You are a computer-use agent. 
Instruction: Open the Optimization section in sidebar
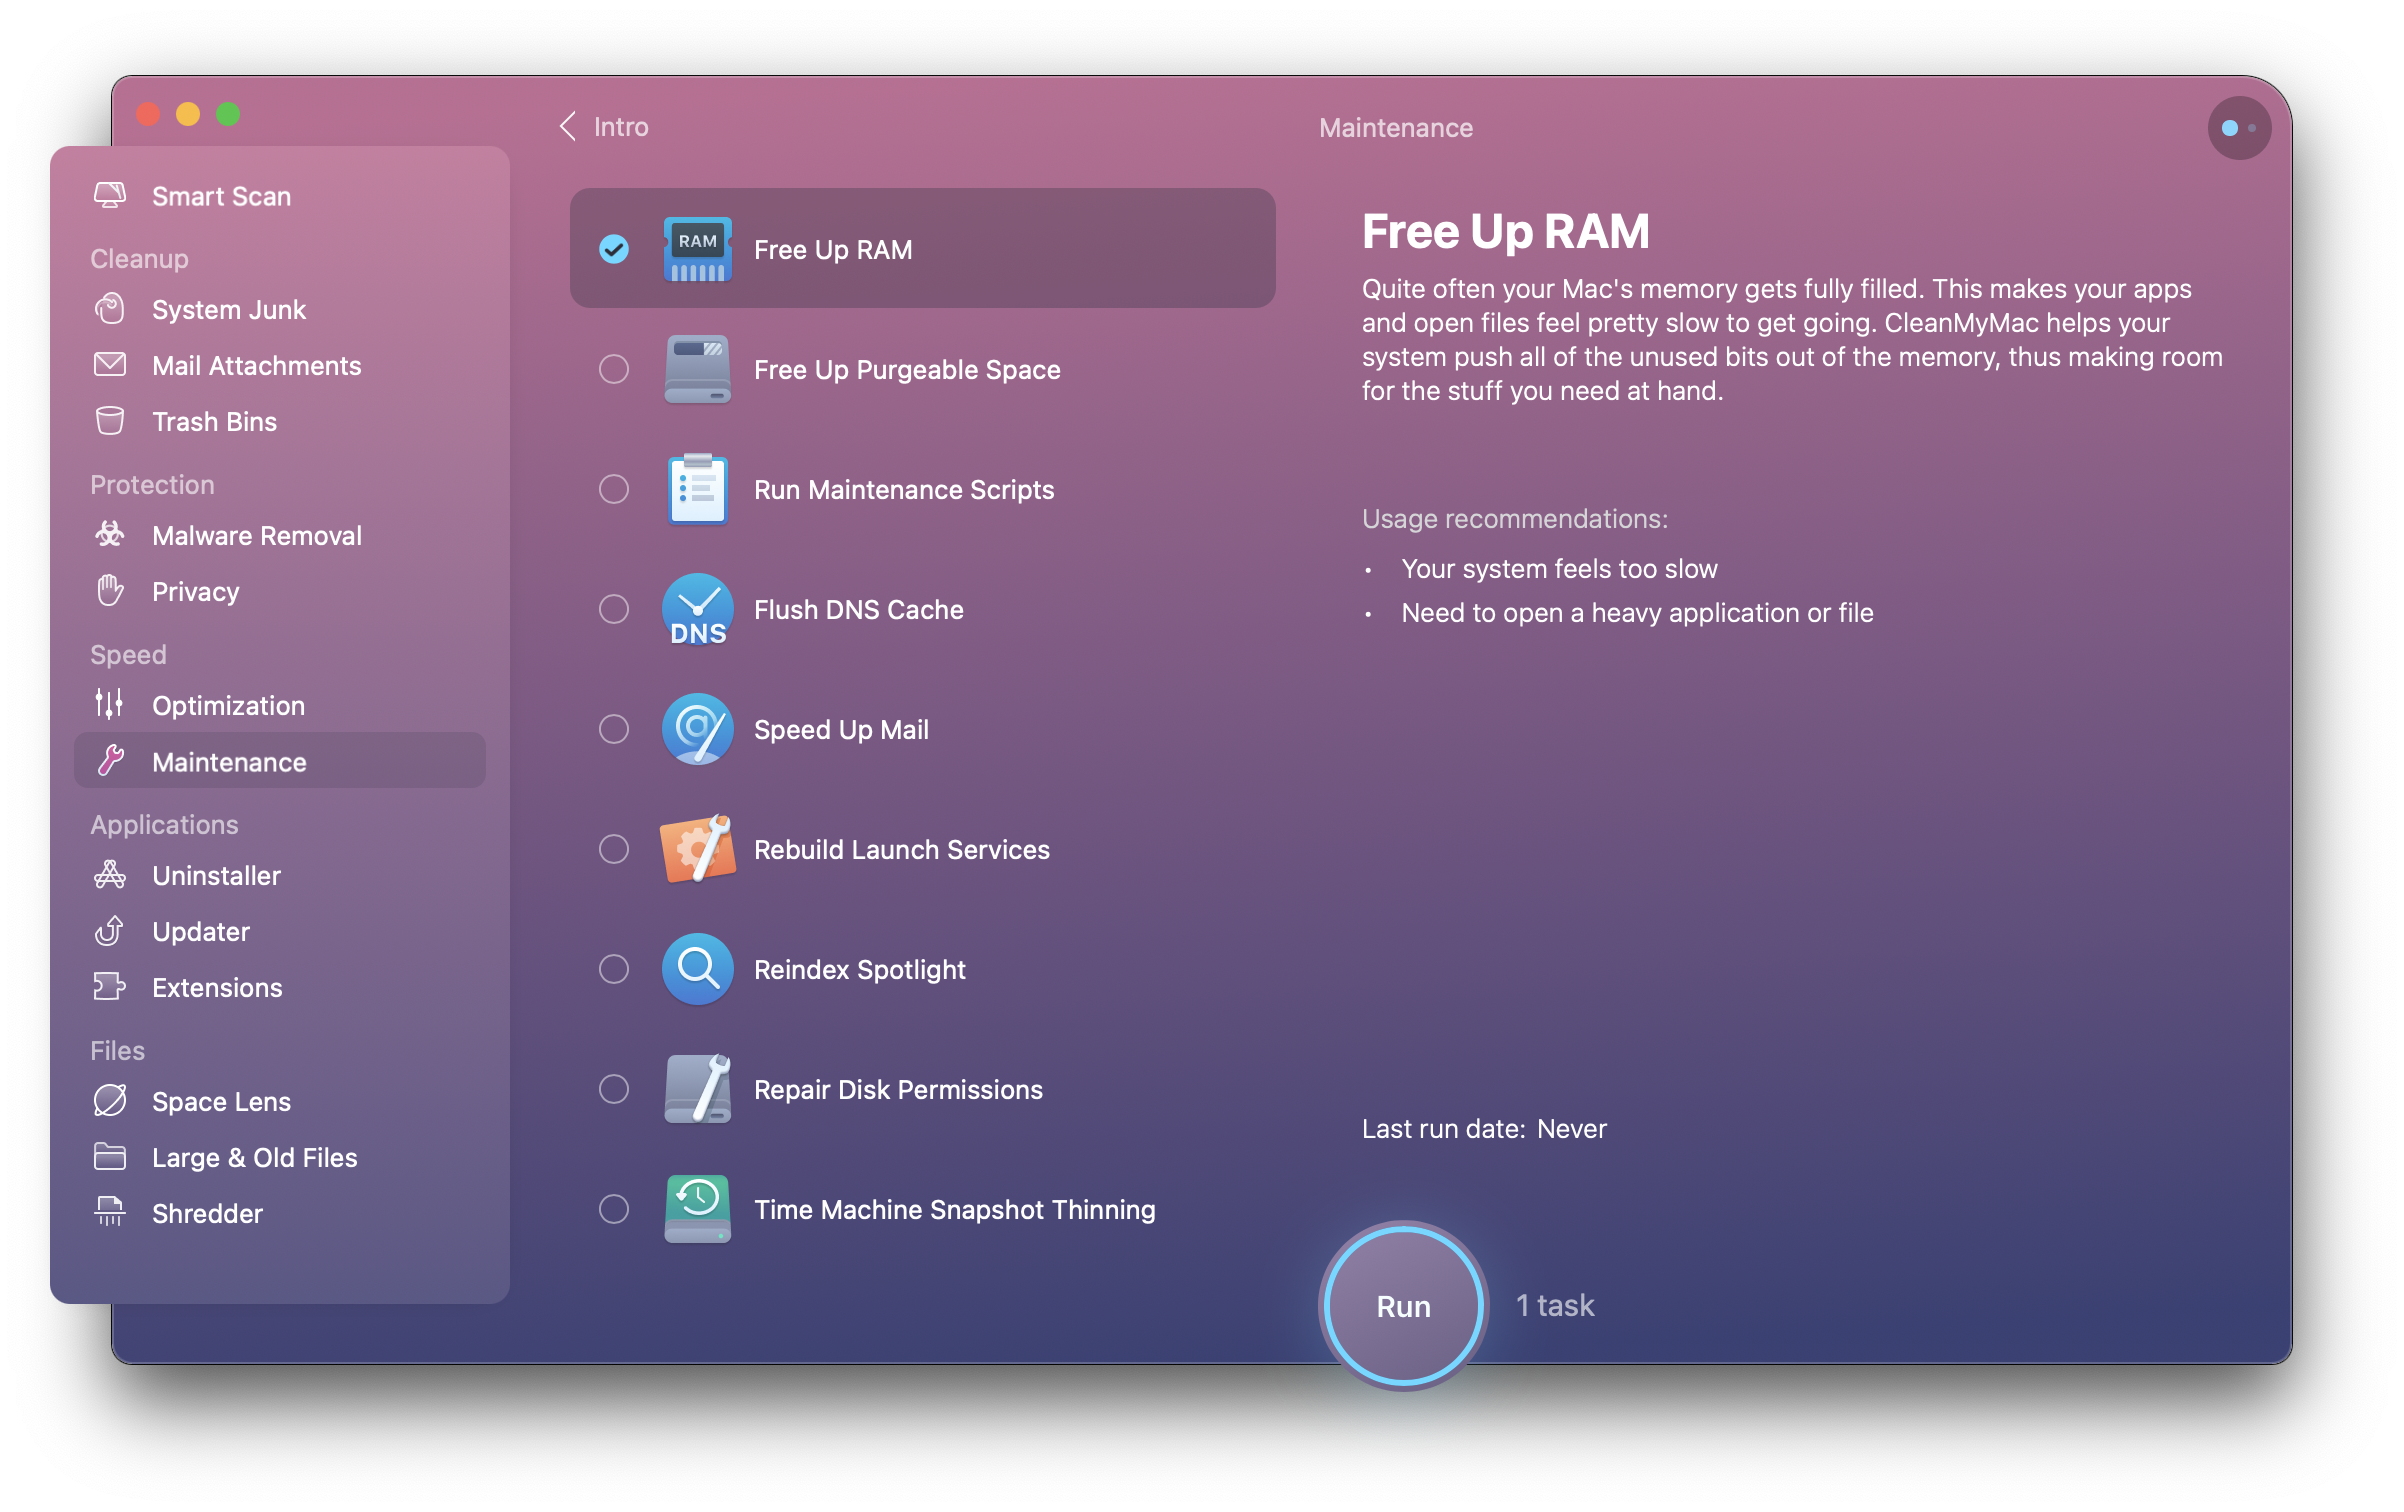click(x=228, y=705)
